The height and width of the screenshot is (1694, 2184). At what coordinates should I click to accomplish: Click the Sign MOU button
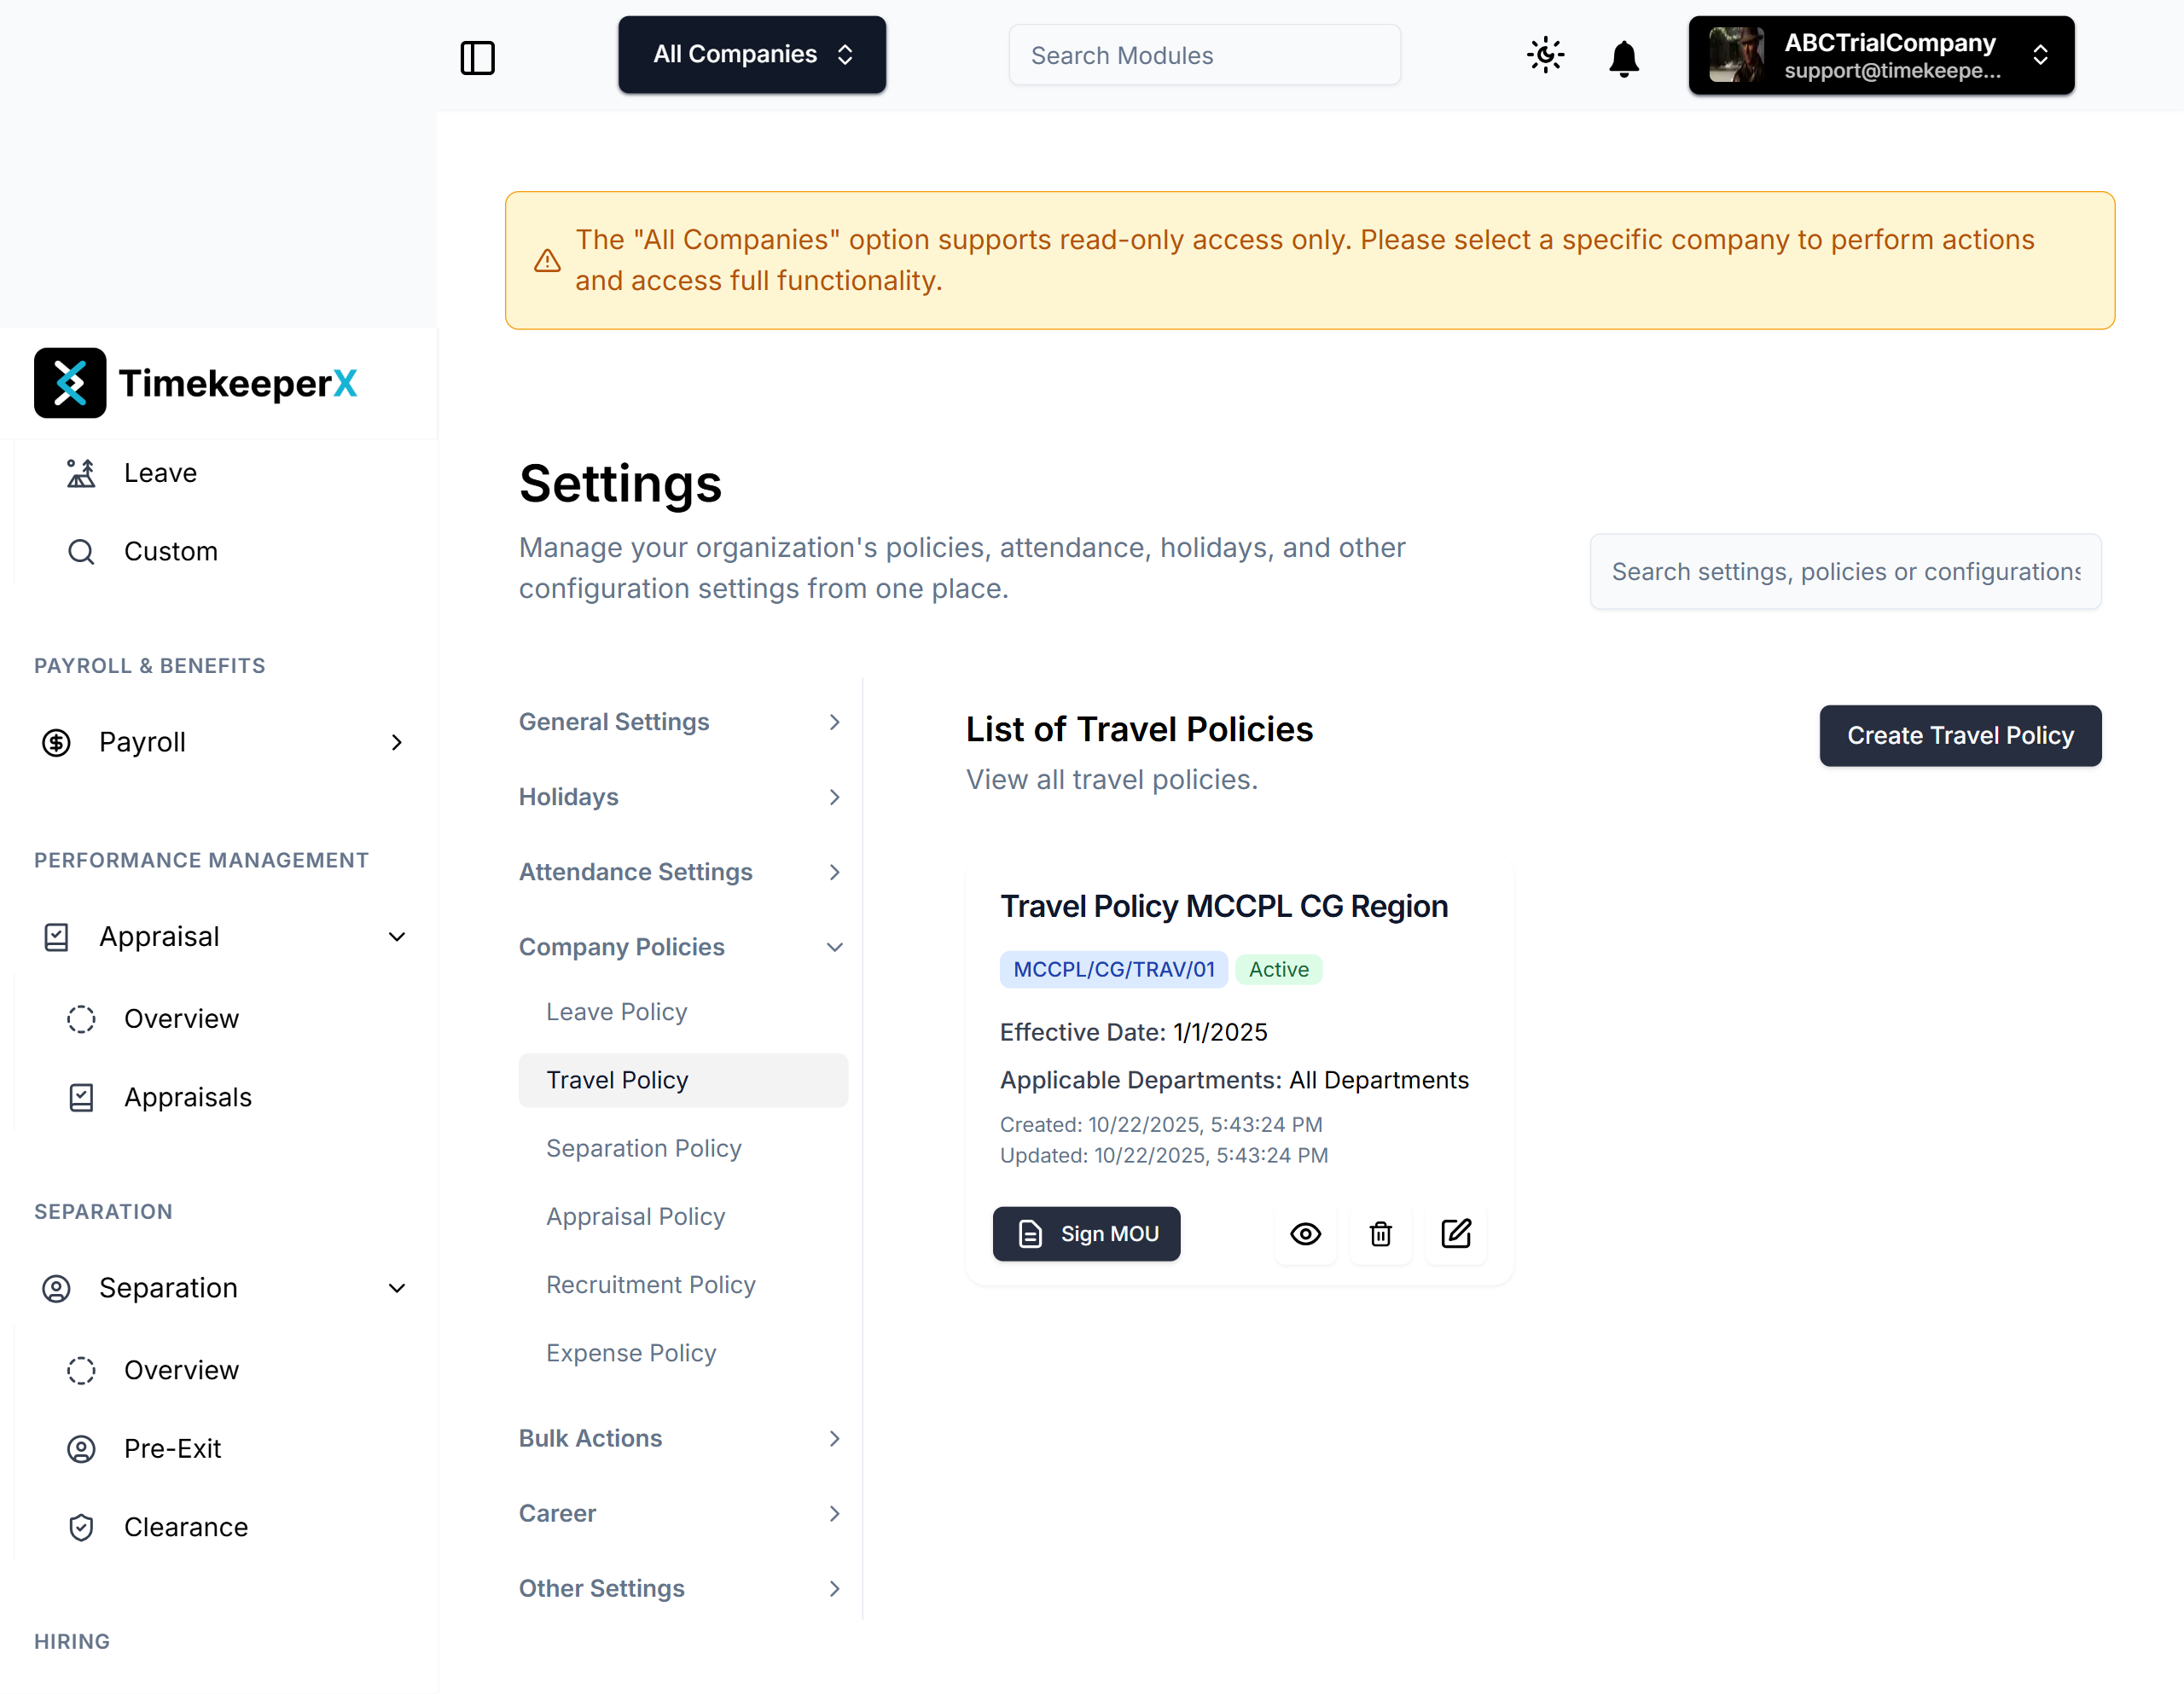pos(1086,1234)
